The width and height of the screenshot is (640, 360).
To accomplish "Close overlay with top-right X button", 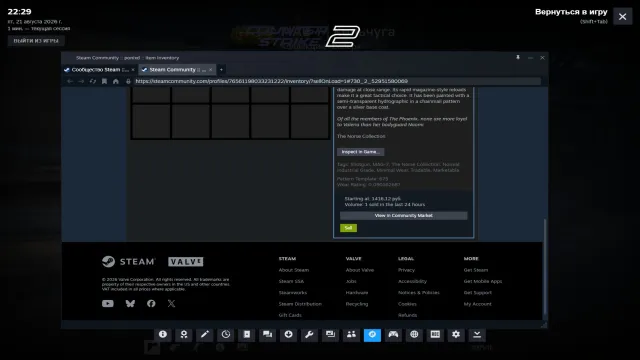I will (622, 17).
